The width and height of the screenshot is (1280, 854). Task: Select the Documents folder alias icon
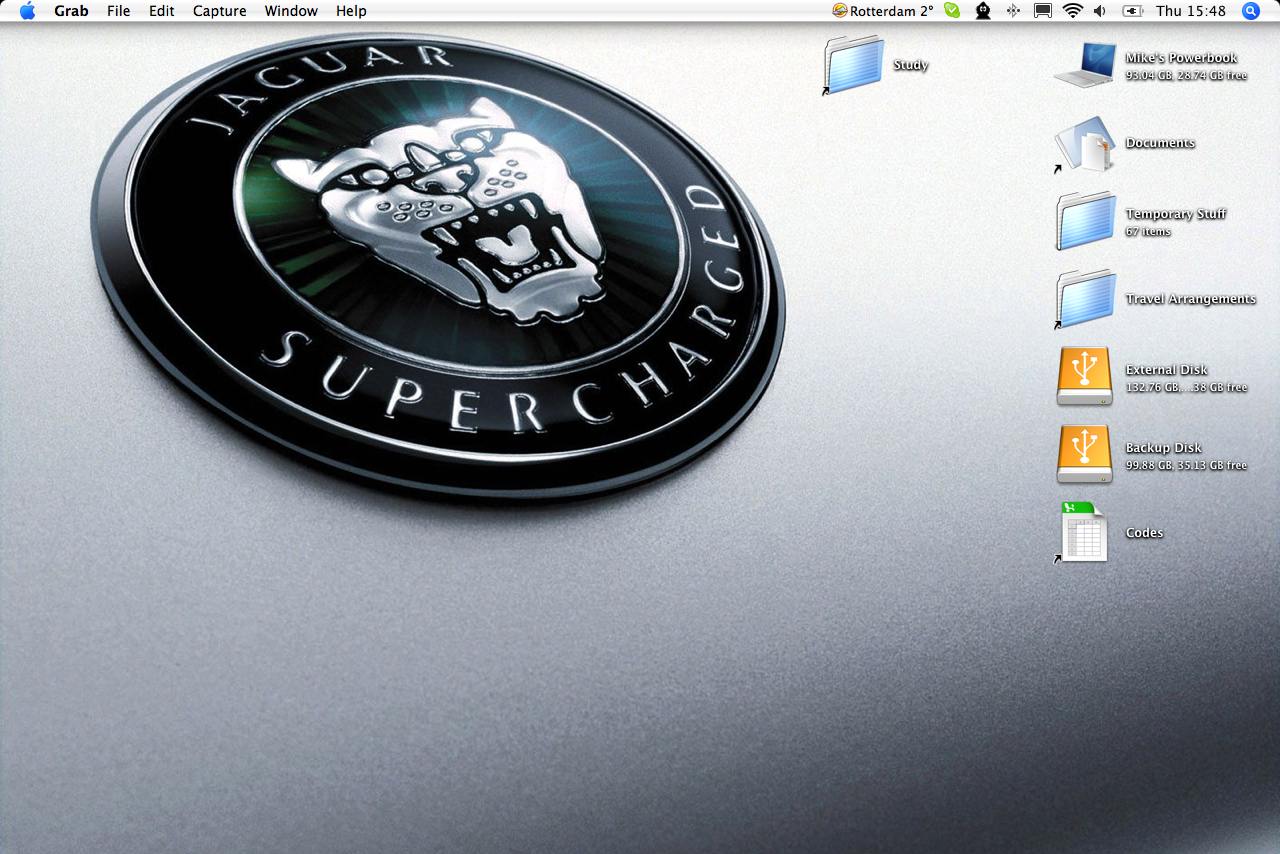pyautogui.click(x=1085, y=145)
